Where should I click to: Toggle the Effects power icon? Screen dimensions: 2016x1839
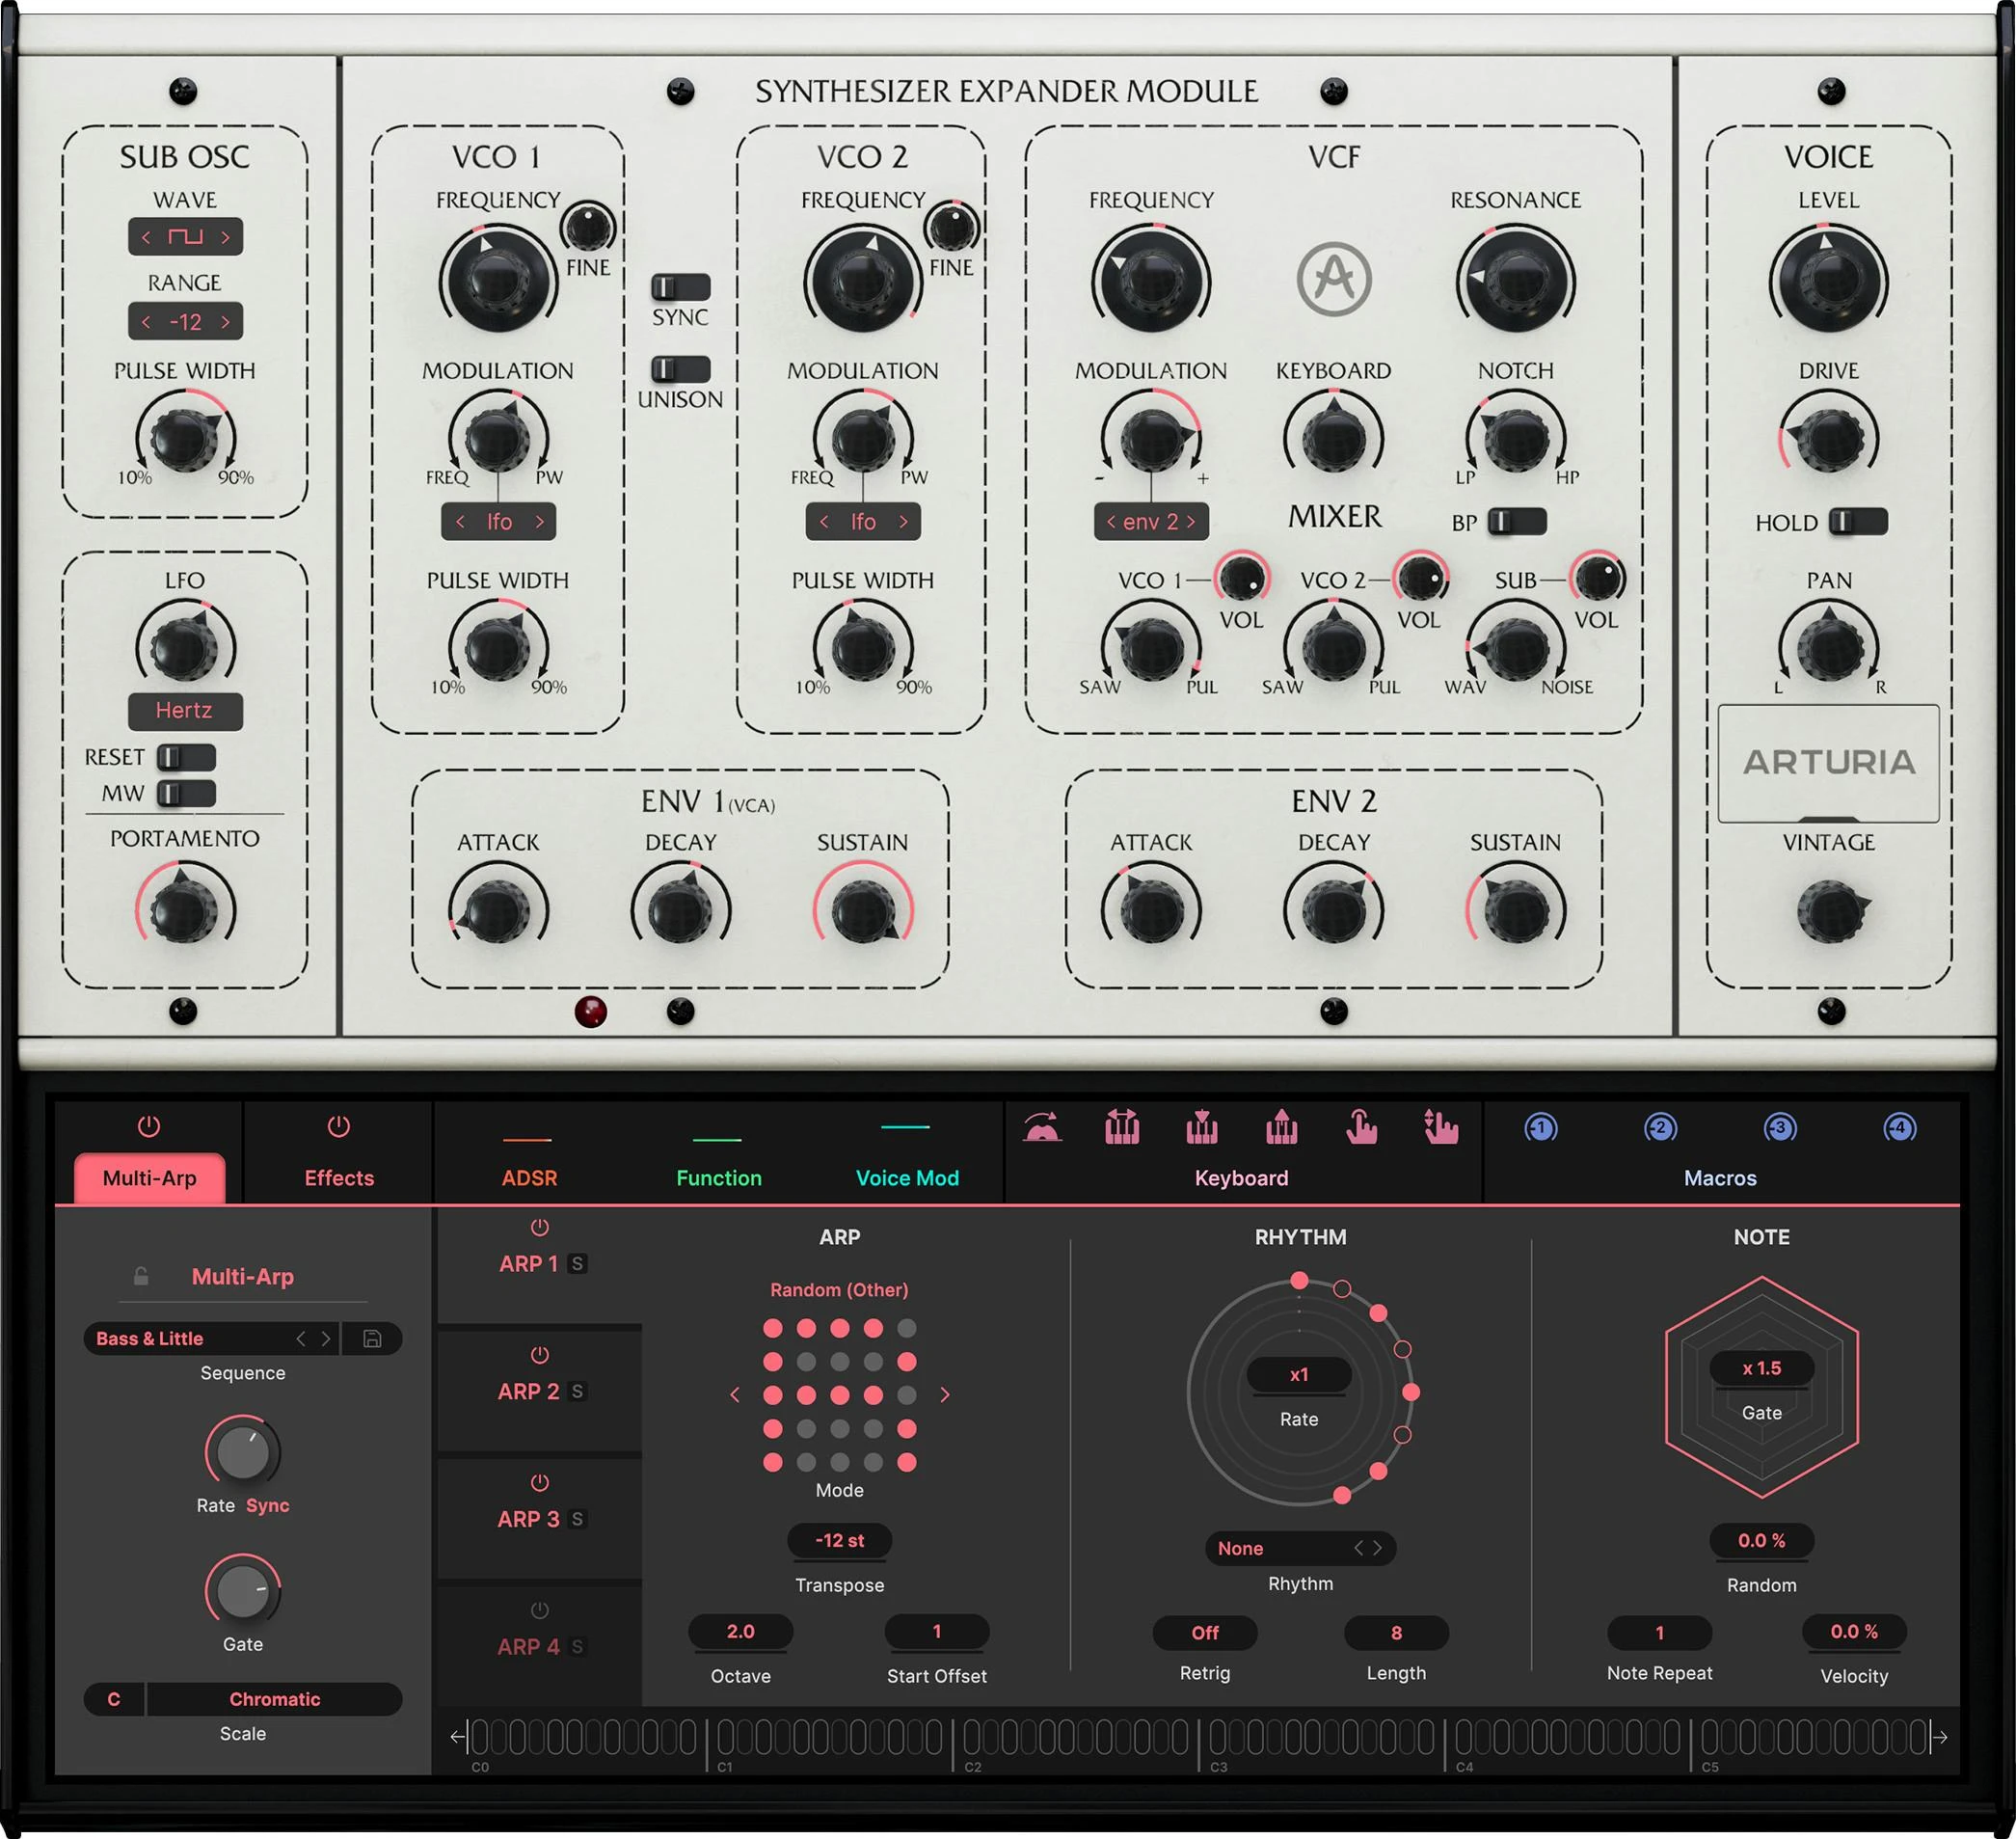(x=339, y=1126)
